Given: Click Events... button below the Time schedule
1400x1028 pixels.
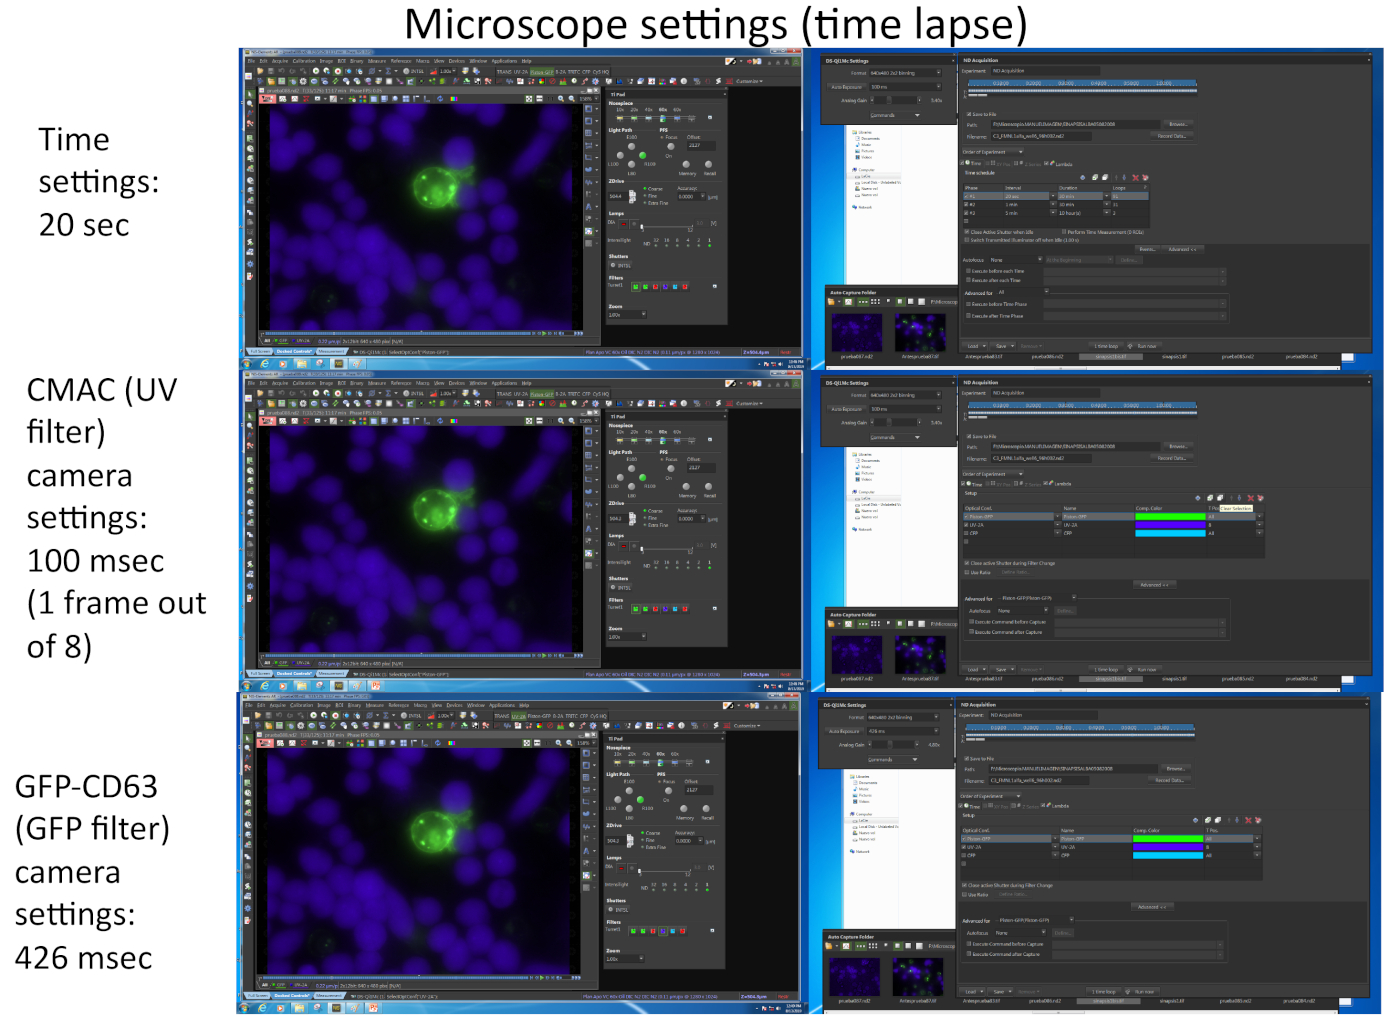Looking at the screenshot, I should [1147, 249].
